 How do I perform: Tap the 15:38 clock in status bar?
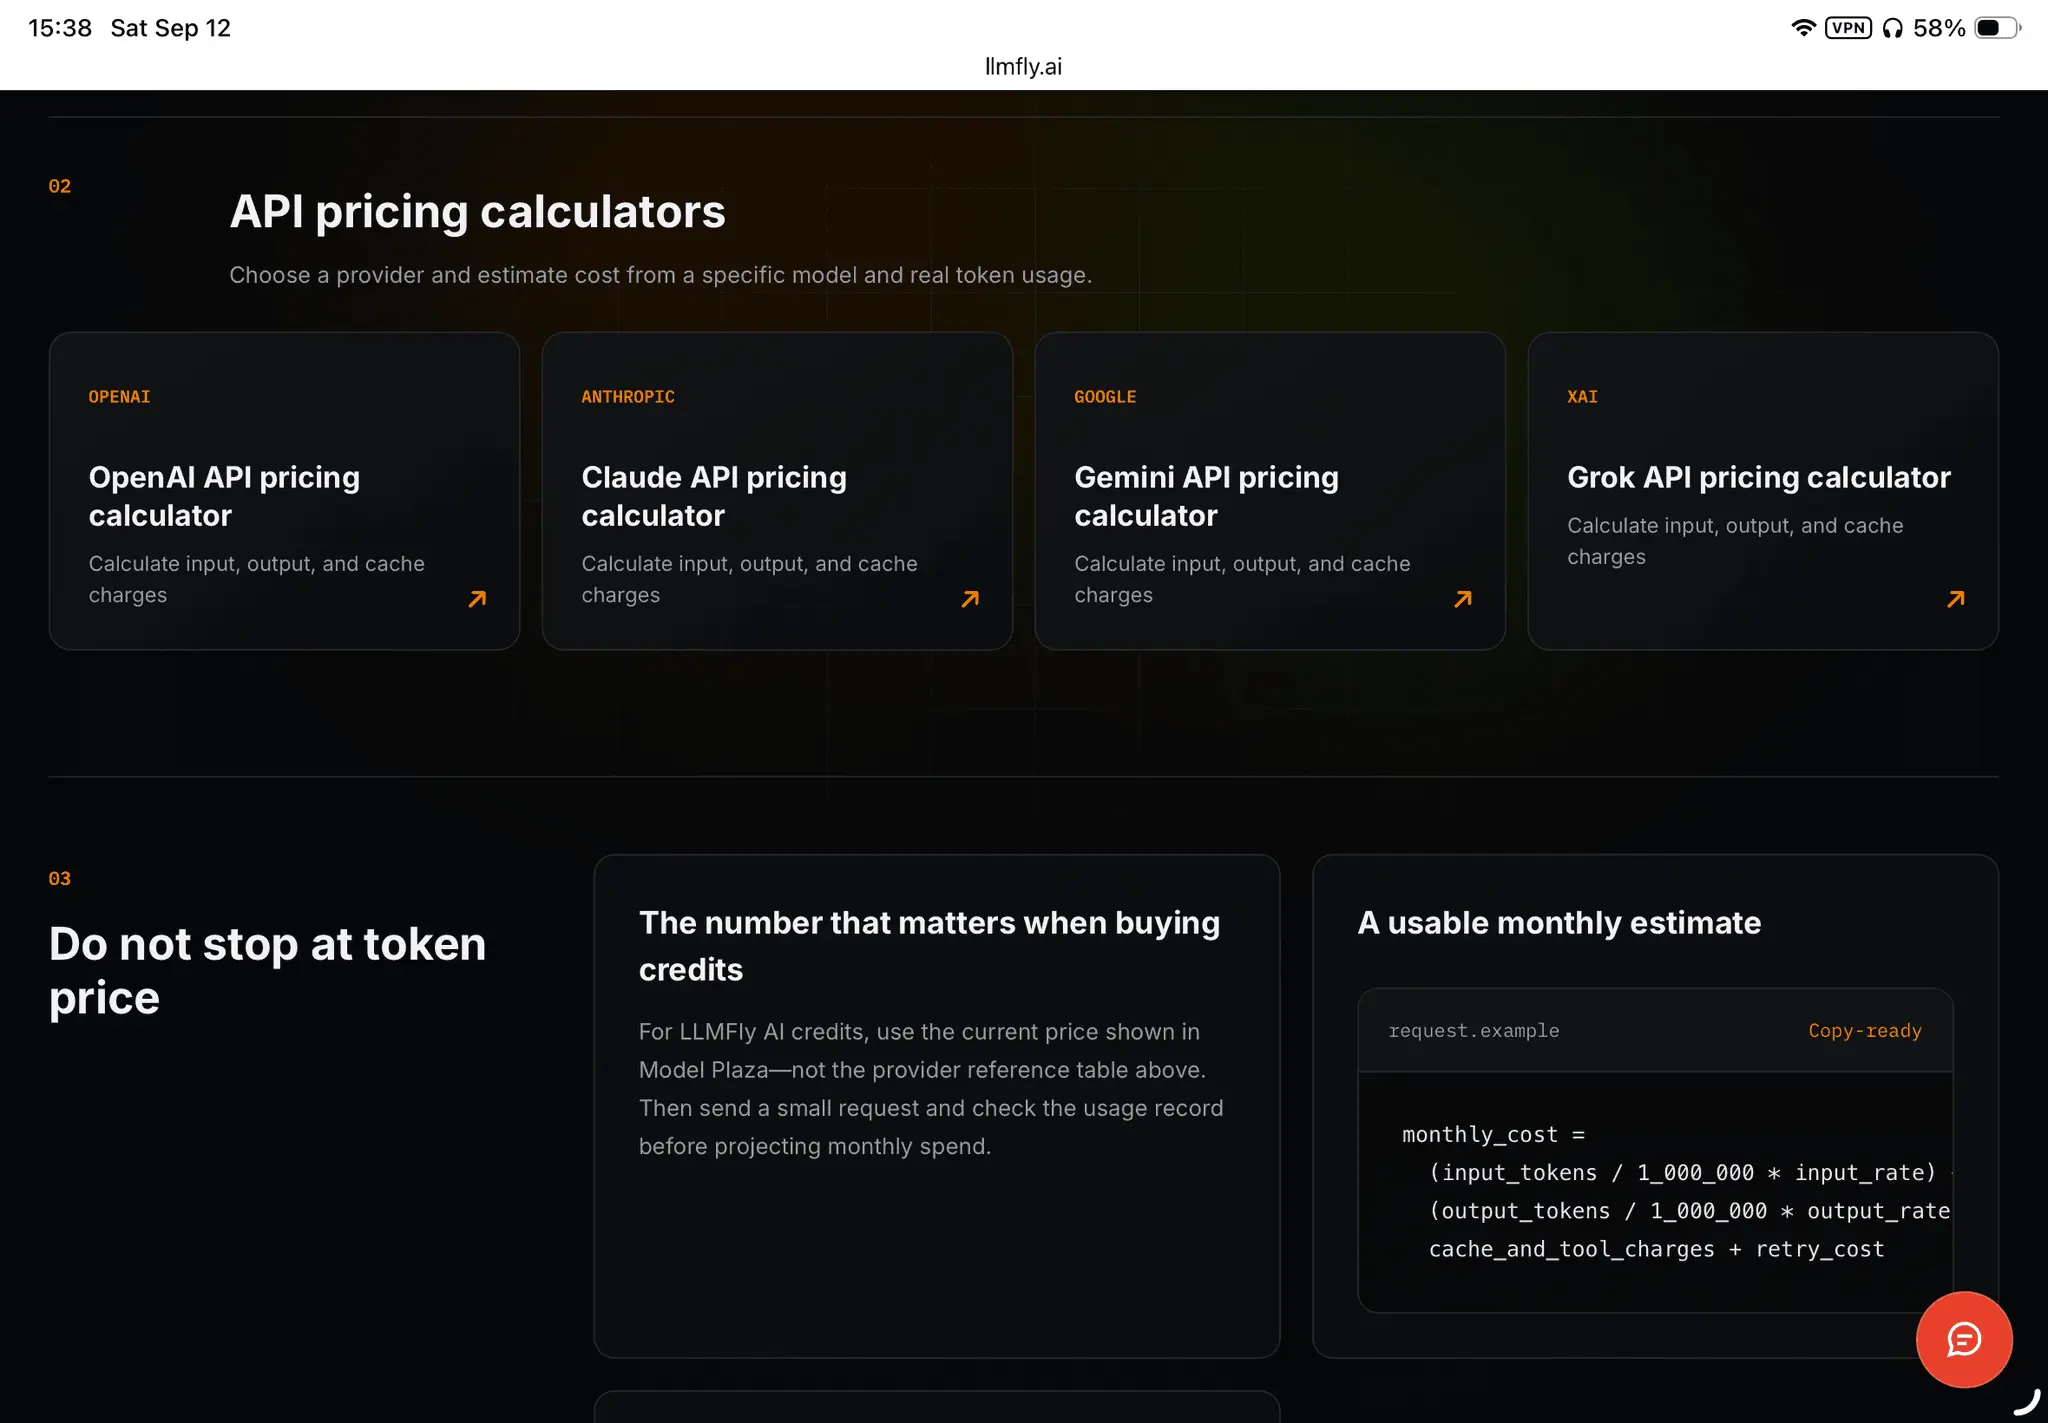coord(60,28)
